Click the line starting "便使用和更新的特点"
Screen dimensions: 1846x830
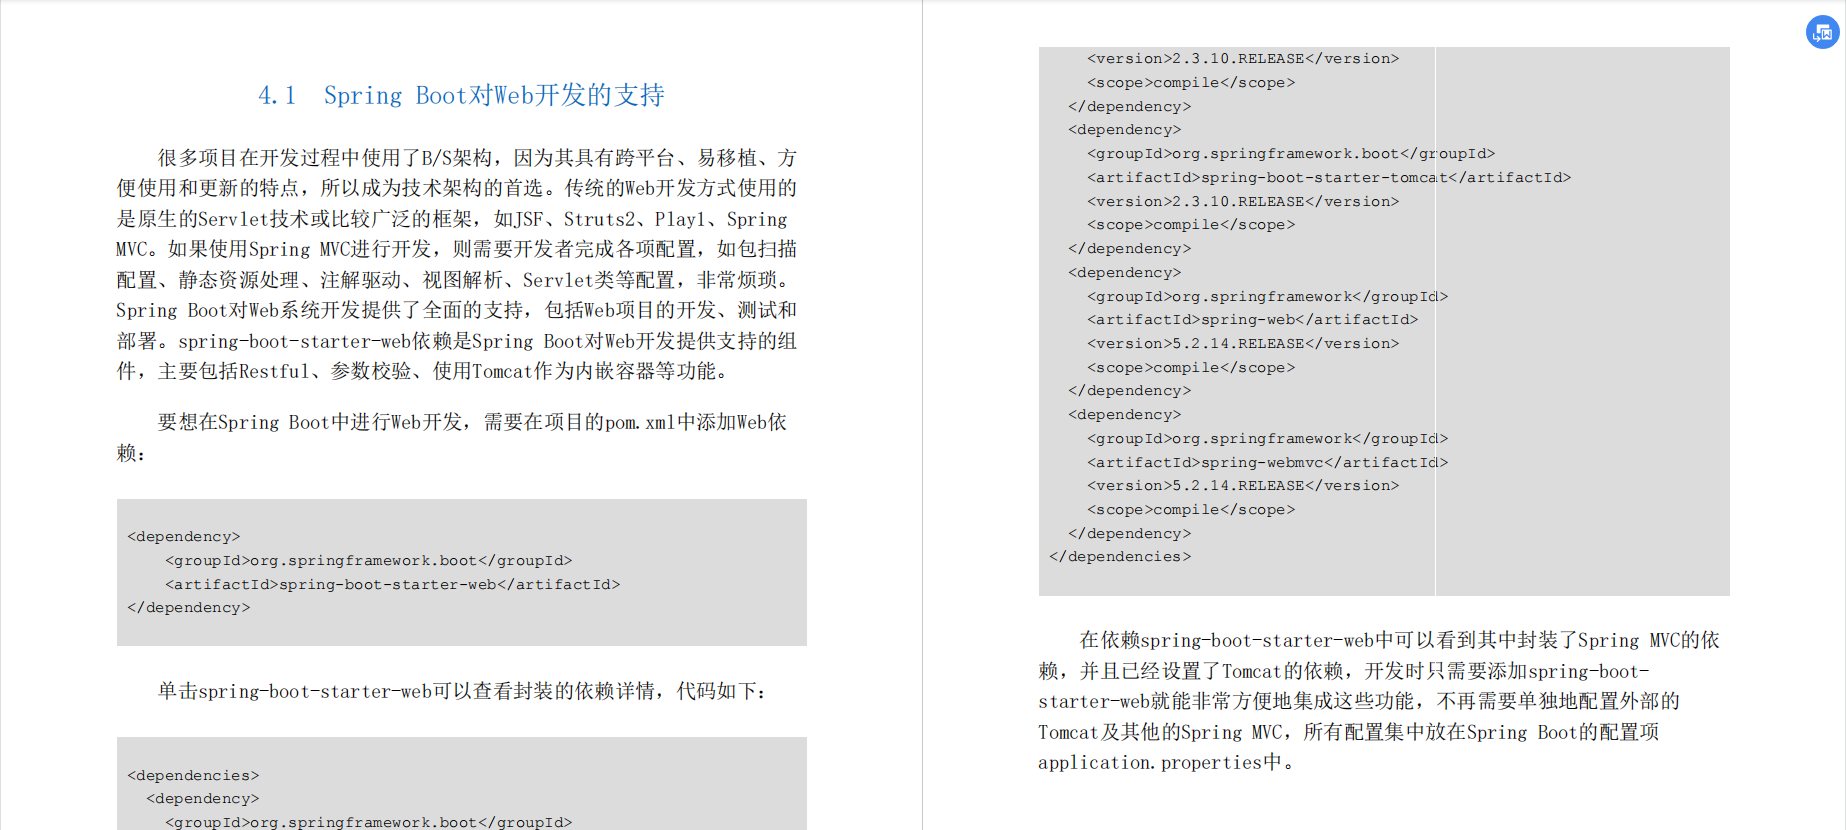click(457, 188)
